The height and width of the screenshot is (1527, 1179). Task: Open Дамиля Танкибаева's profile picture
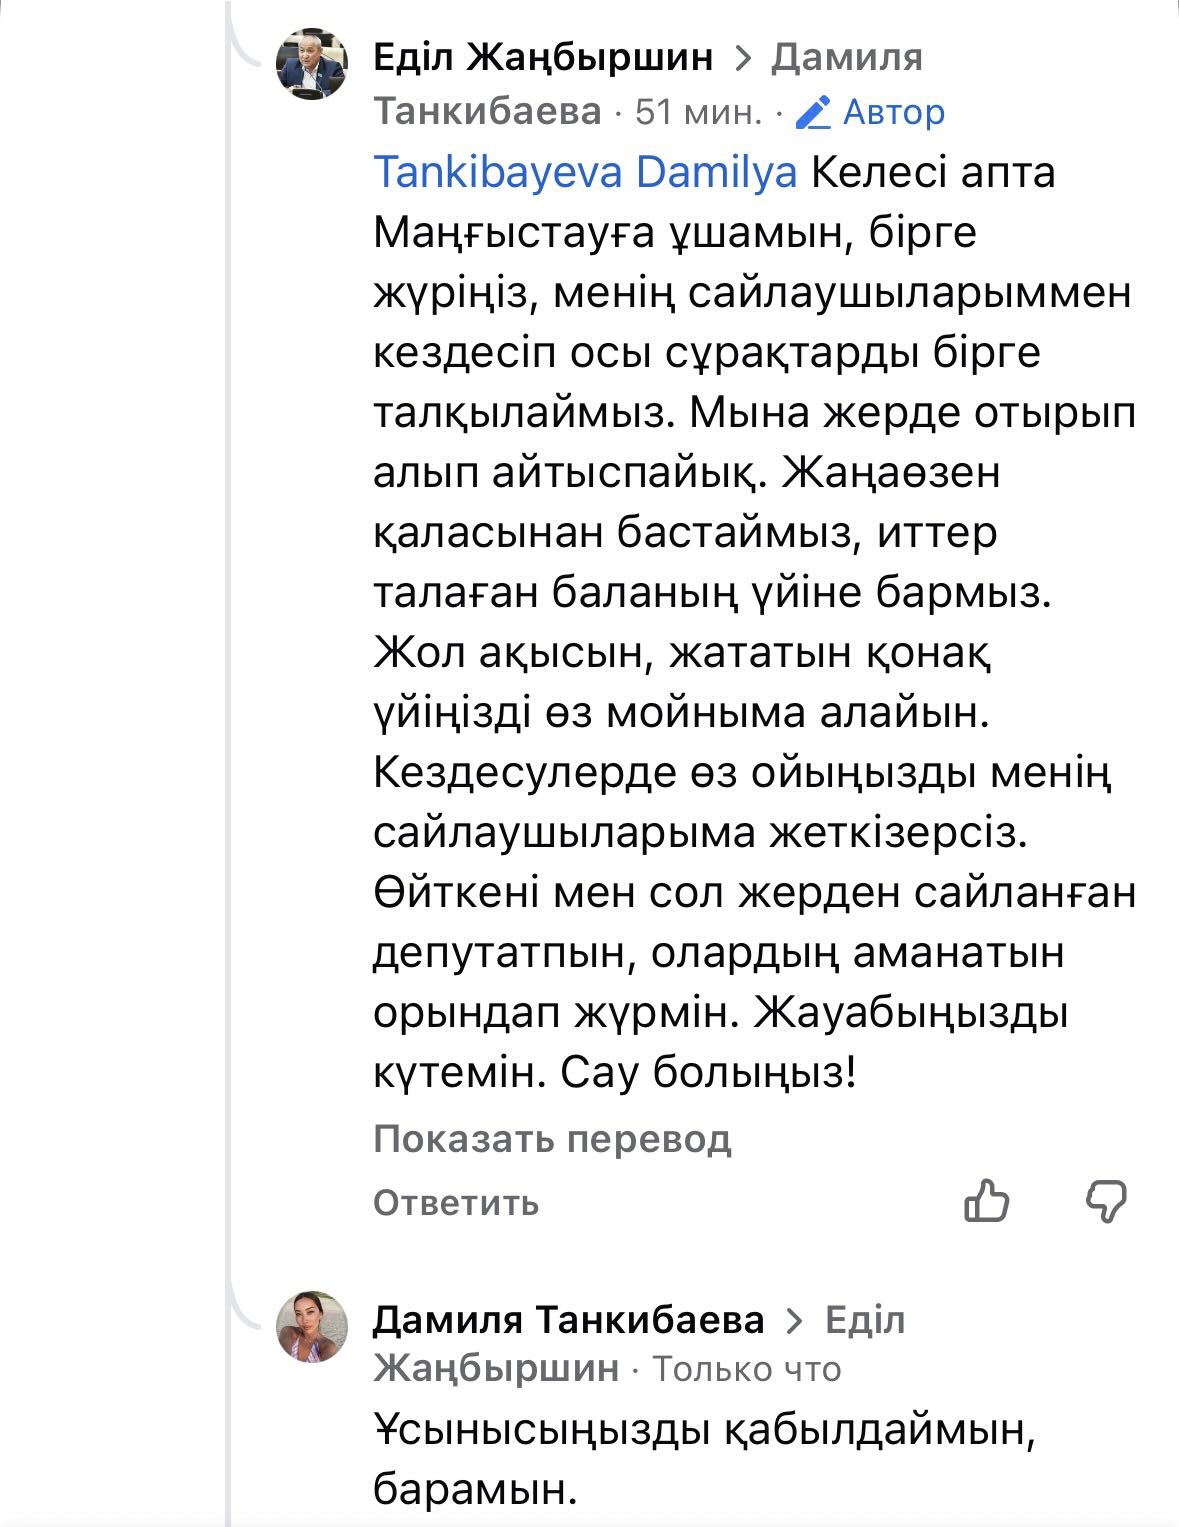click(311, 1326)
